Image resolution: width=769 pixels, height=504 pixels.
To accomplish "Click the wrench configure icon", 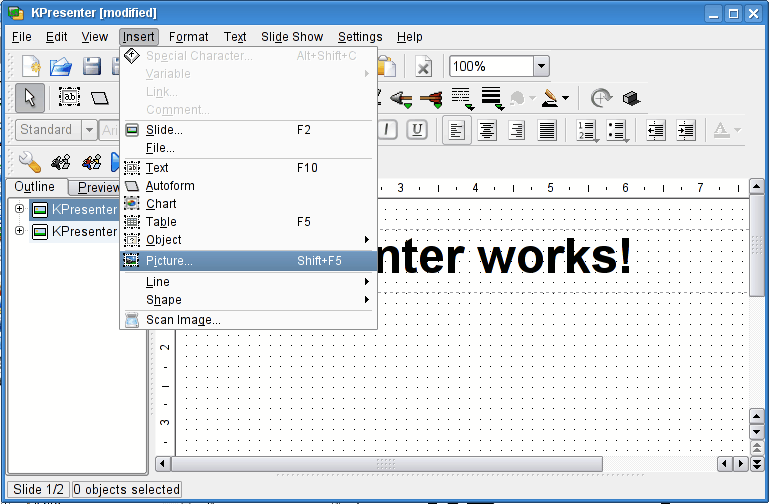I will pos(29,161).
